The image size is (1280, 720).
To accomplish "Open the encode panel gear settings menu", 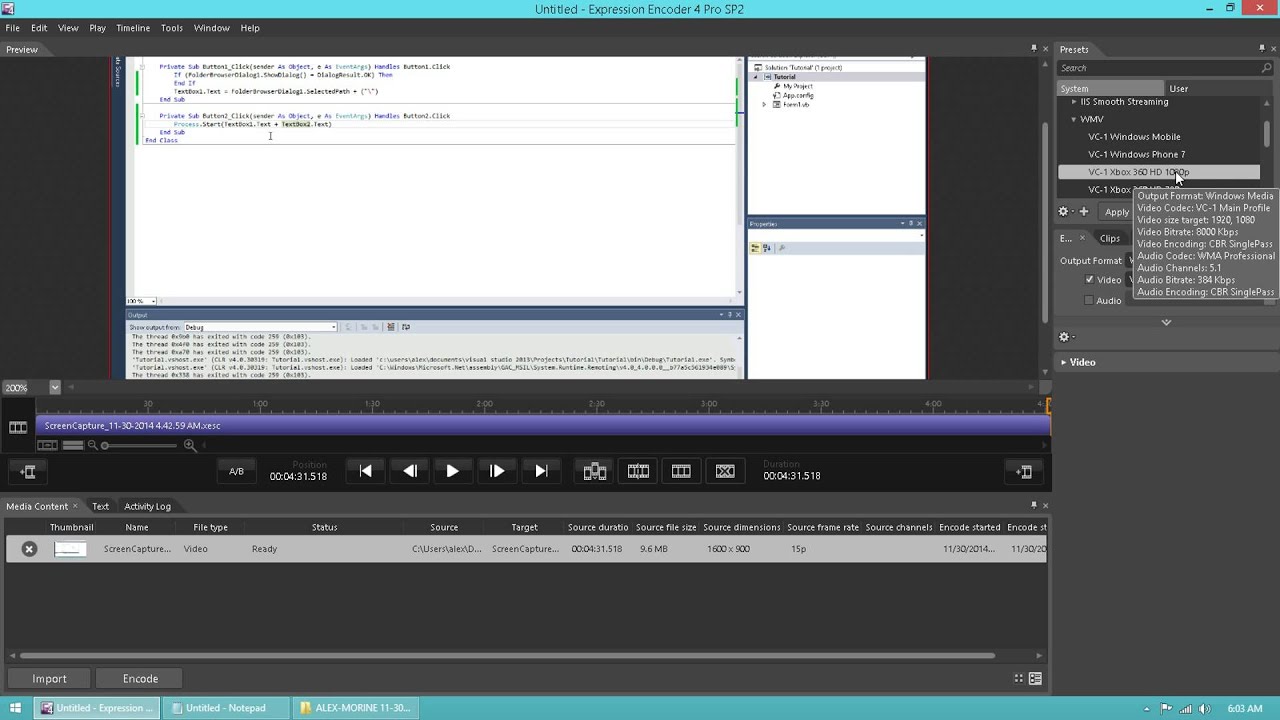I will point(1064,337).
